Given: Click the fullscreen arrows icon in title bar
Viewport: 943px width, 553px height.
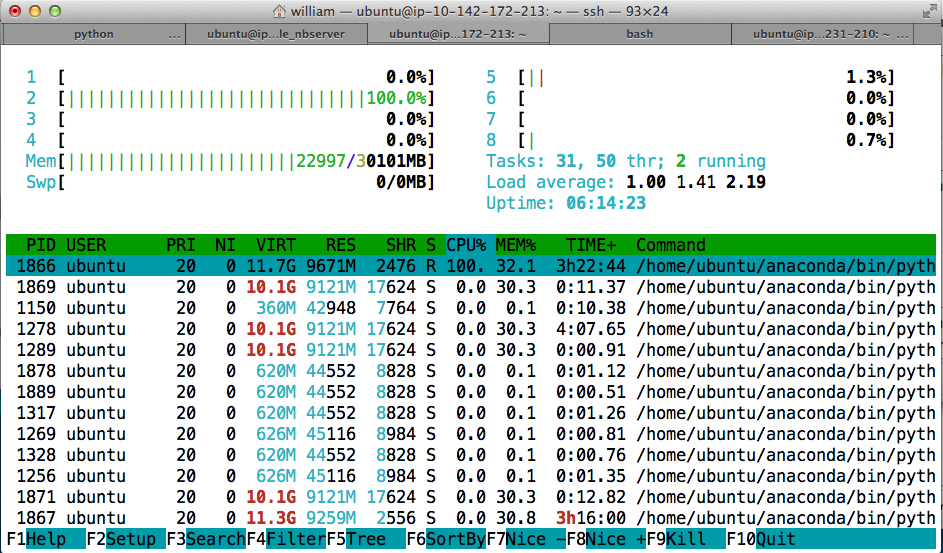Looking at the screenshot, I should pos(929,11).
